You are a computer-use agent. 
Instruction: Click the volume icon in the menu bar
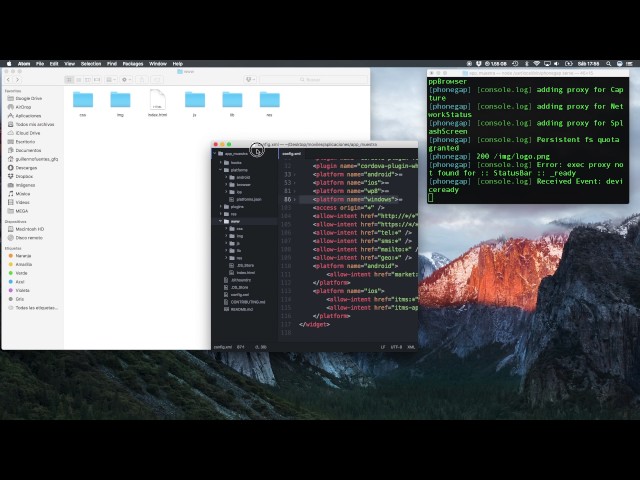[x=556, y=64]
